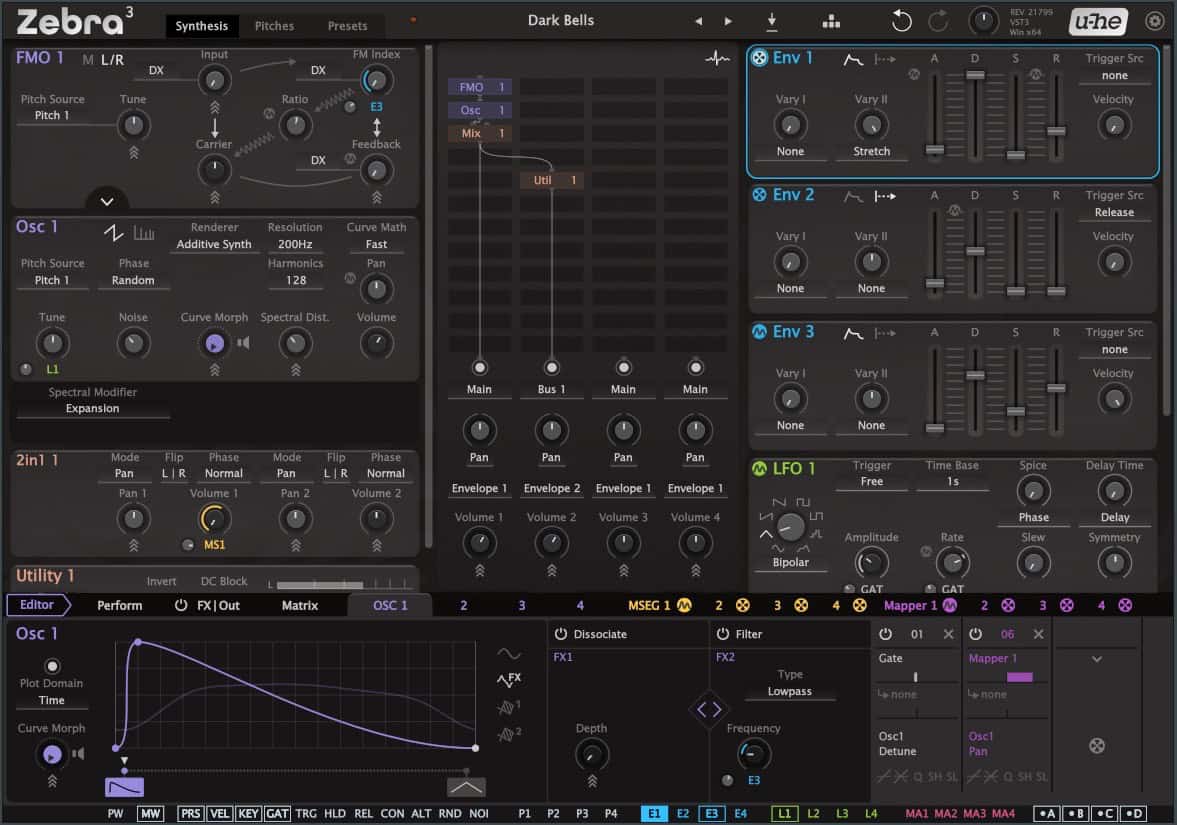Click the L1 modulation source button
The image size is (1177, 825).
click(784, 813)
